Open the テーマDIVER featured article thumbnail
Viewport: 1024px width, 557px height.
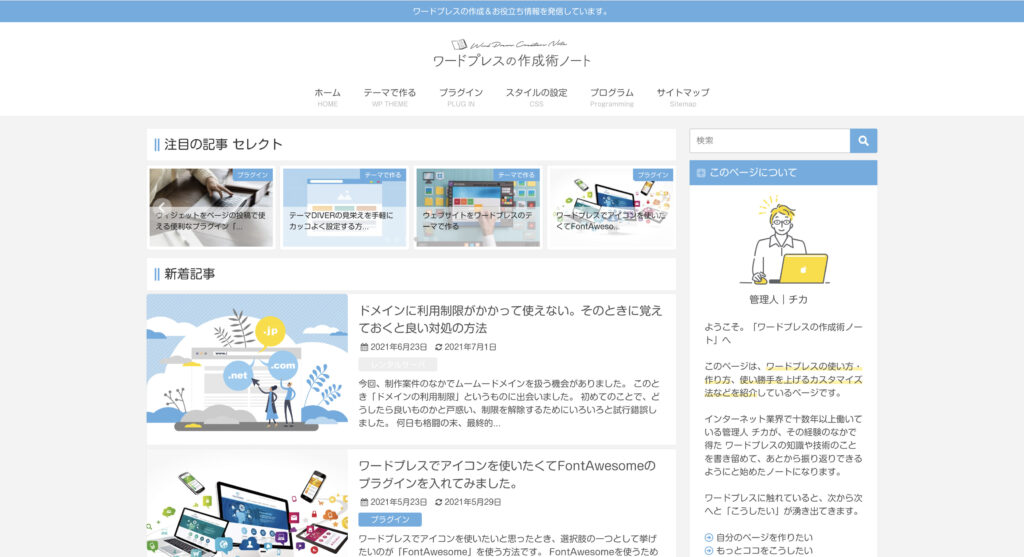click(345, 208)
